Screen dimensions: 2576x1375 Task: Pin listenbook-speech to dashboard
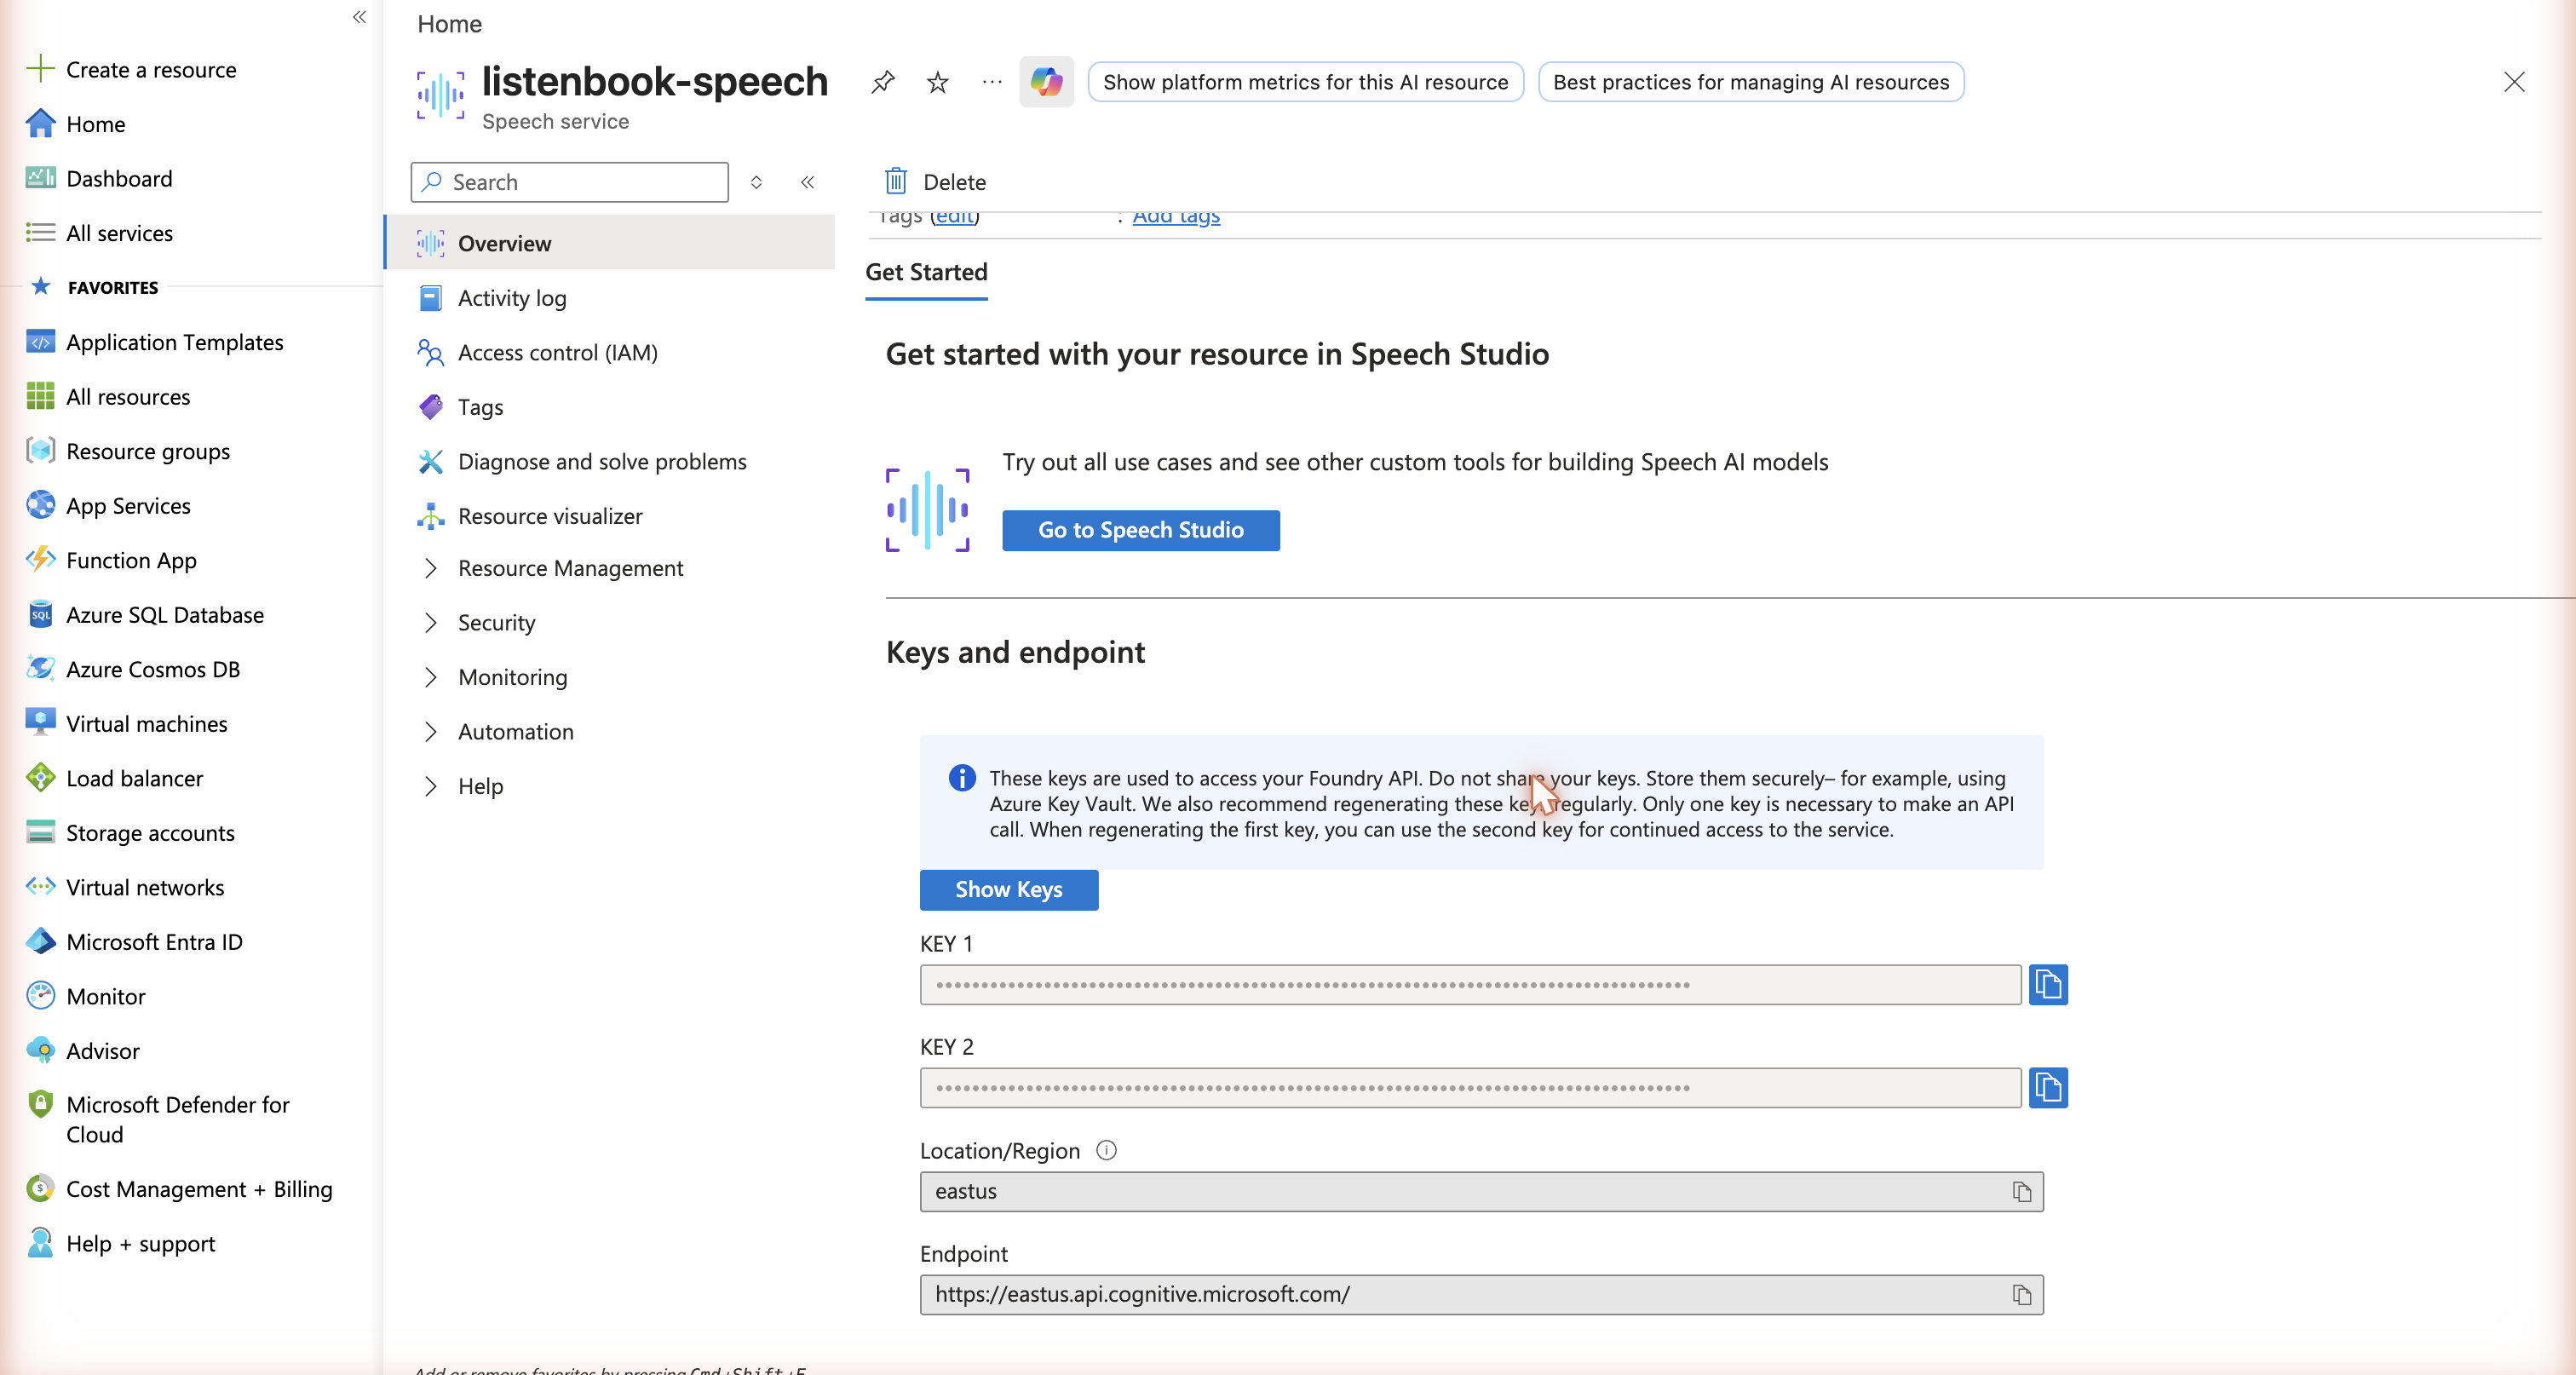coord(882,82)
